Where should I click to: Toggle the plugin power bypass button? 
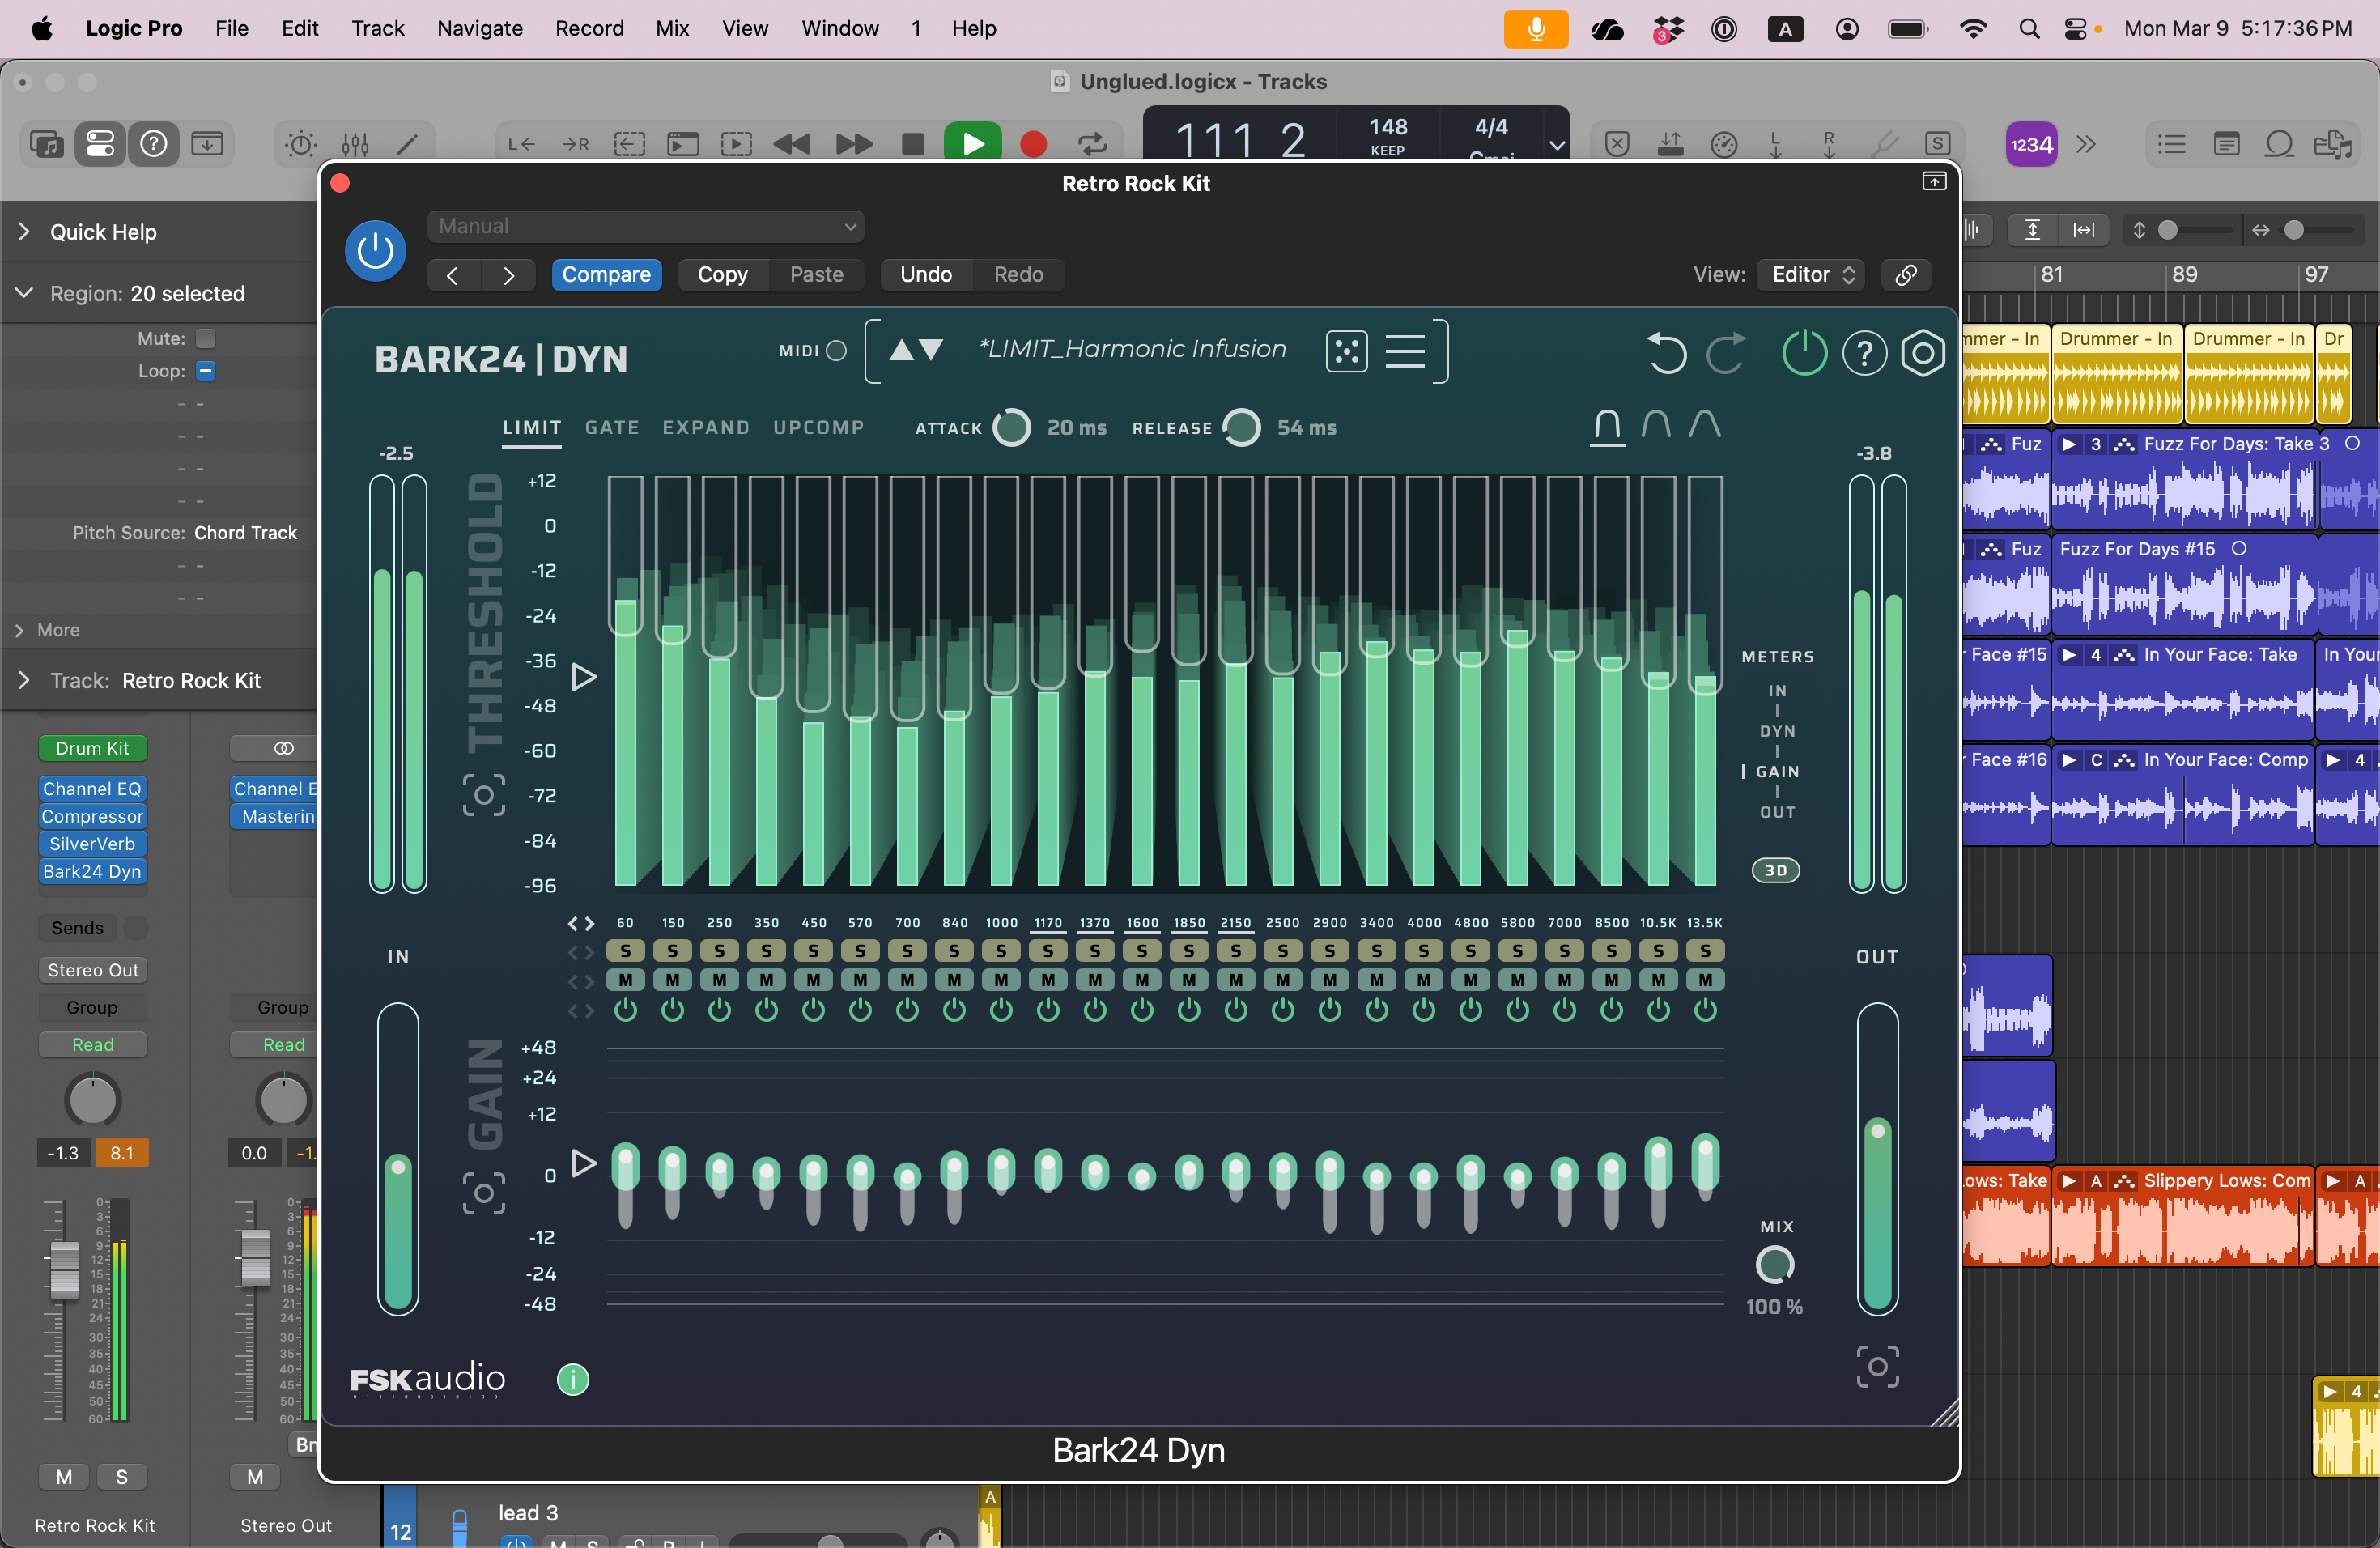pos(375,250)
